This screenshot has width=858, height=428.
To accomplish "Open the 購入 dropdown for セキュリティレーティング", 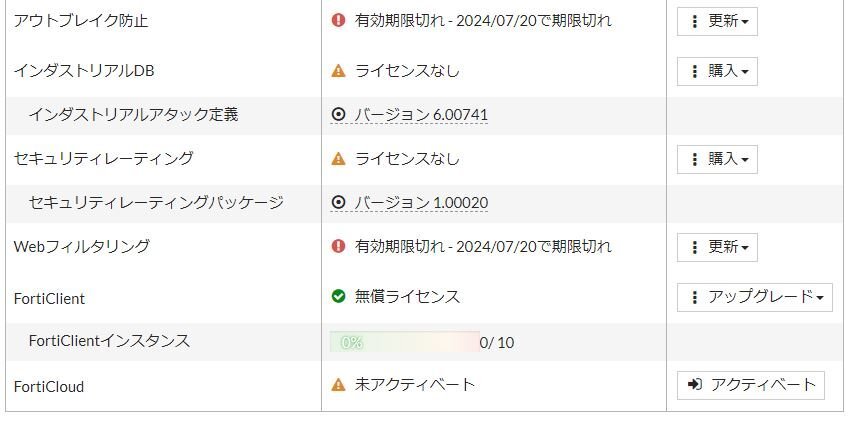I will pos(717,159).
